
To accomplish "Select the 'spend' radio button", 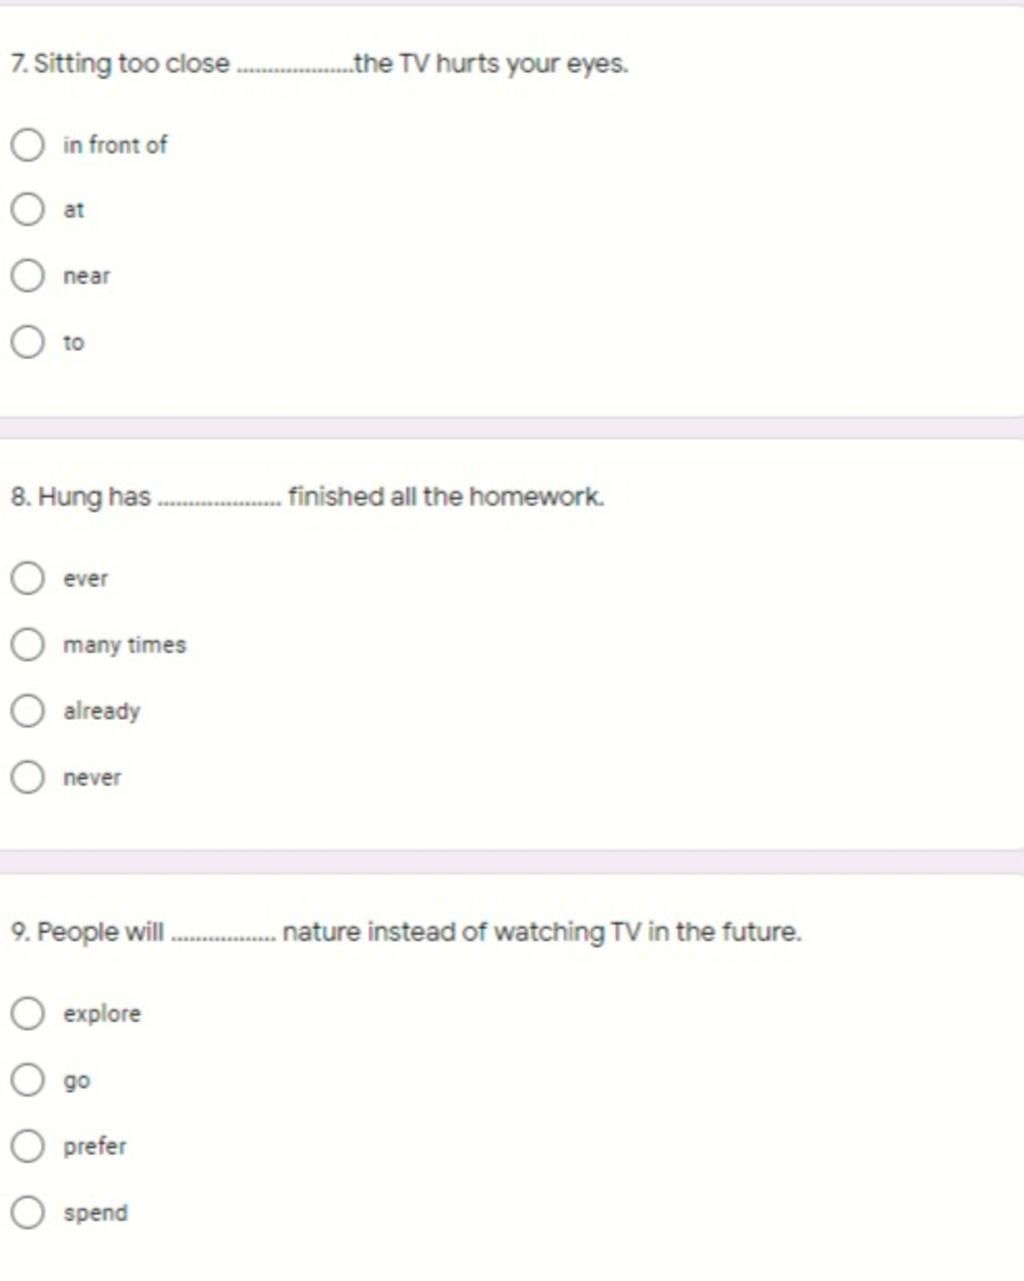I will click(27, 1212).
